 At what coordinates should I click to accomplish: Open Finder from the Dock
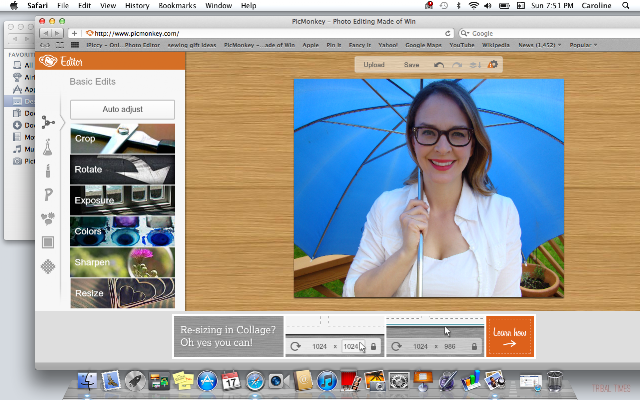tap(87, 381)
